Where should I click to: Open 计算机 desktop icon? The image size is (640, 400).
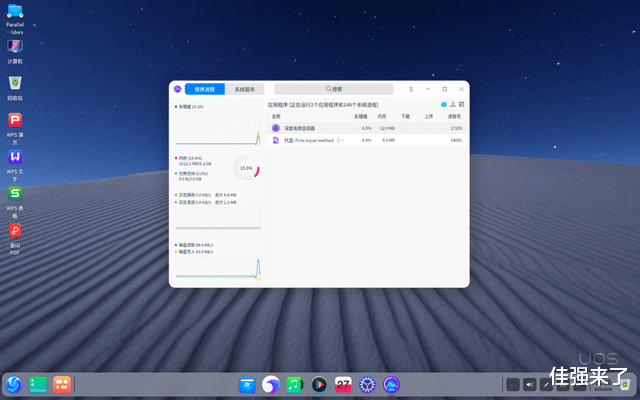[x=15, y=52]
